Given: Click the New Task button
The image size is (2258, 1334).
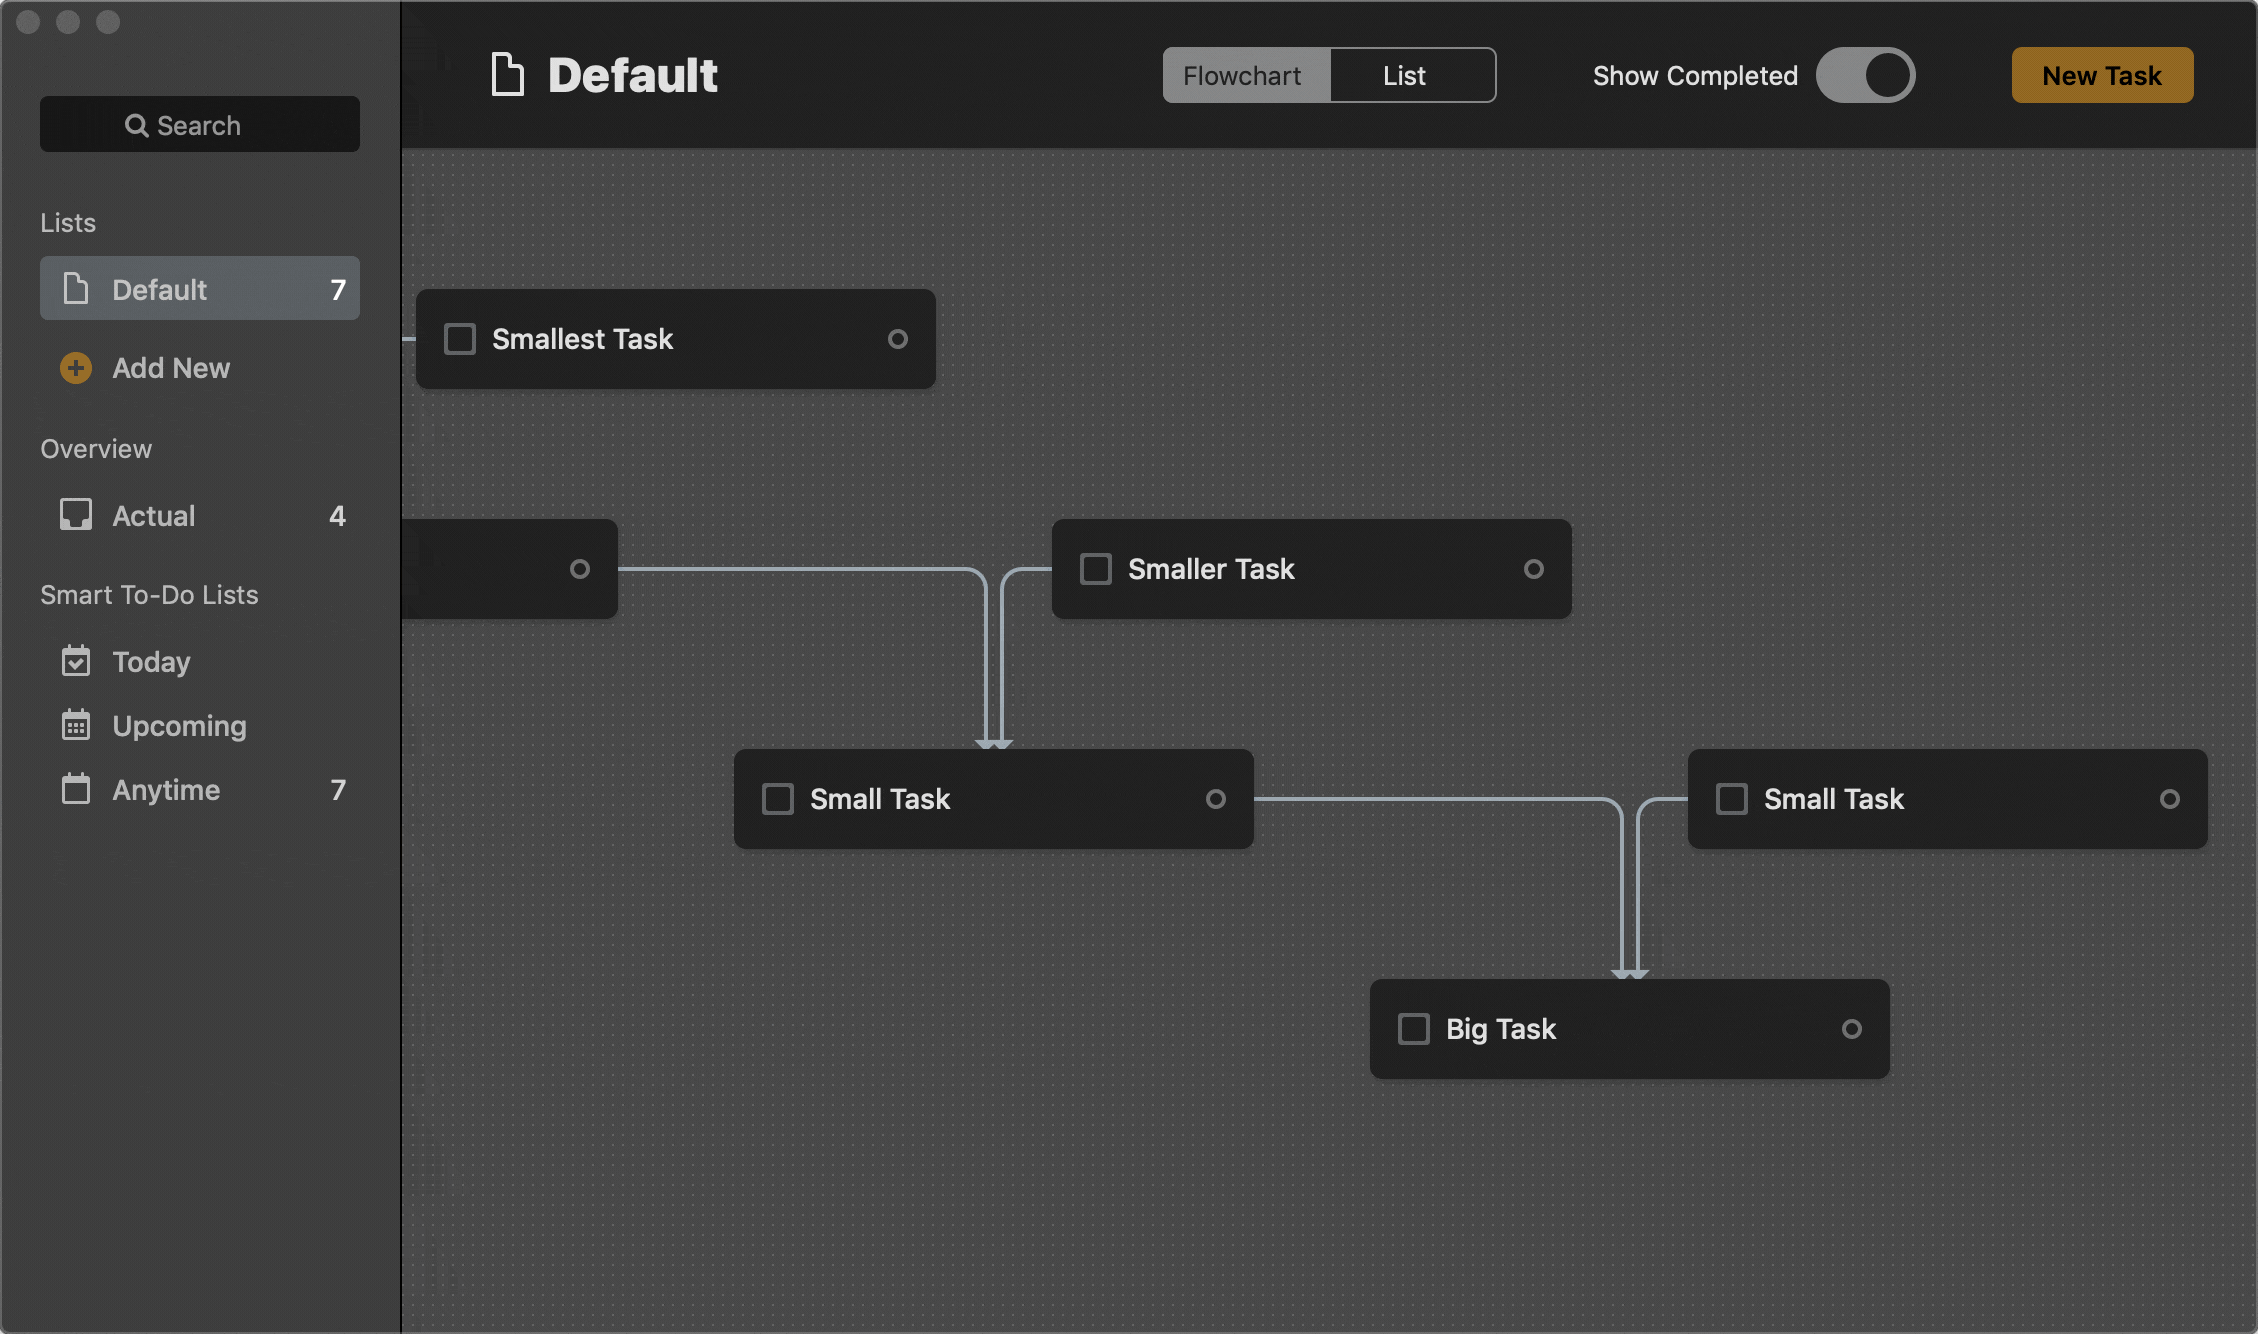Looking at the screenshot, I should 2101,73.
